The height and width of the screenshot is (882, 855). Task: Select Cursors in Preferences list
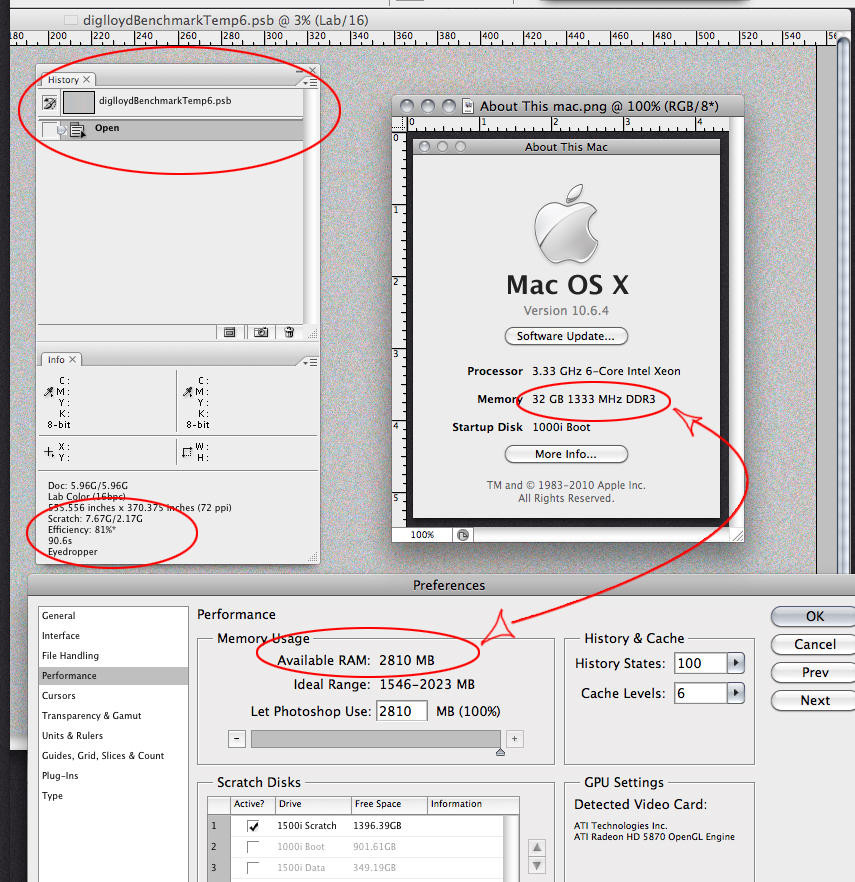pyautogui.click(x=113, y=696)
